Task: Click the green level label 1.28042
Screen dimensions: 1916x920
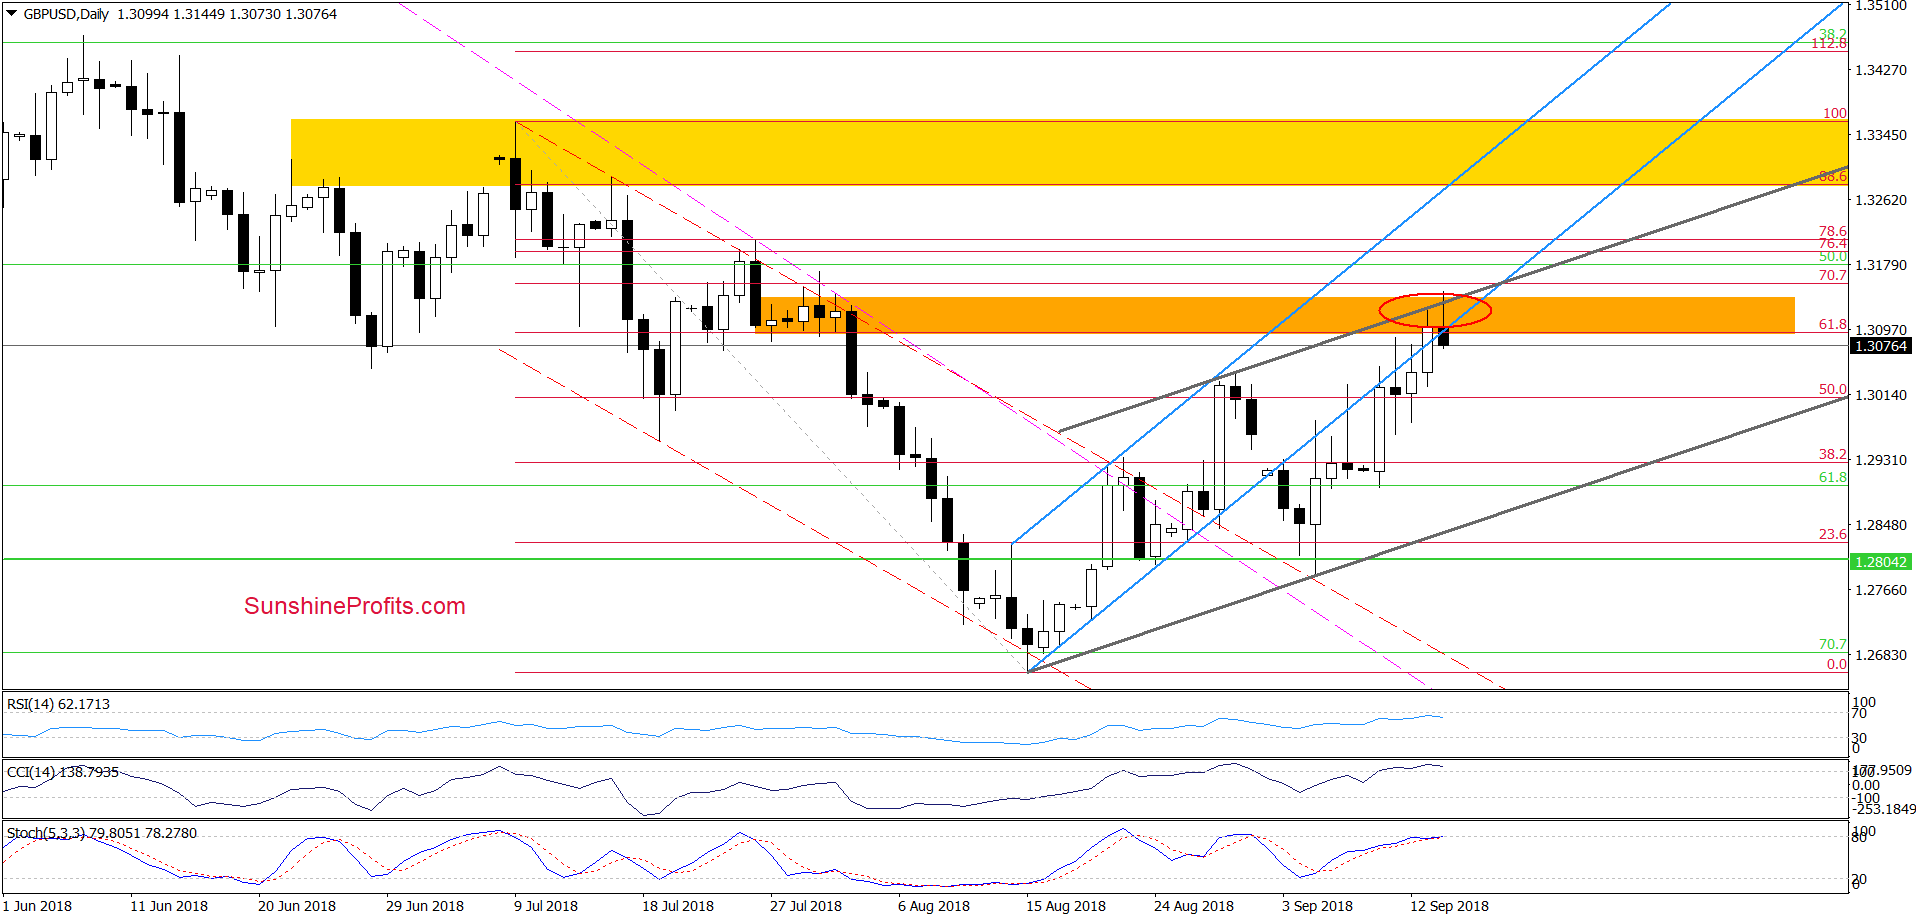Action: click(x=1880, y=562)
